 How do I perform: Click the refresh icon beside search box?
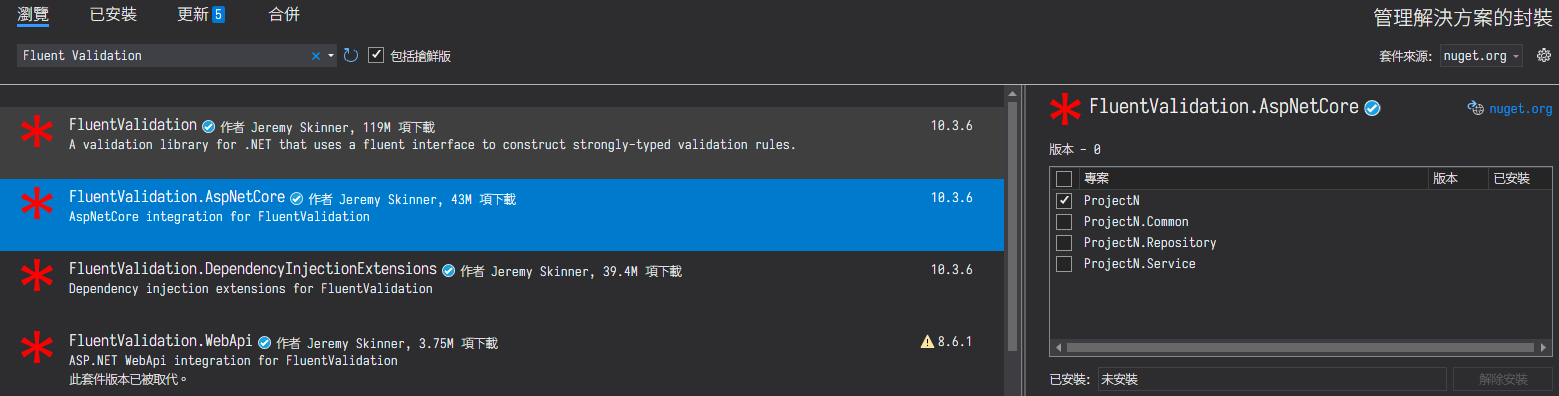pyautogui.click(x=351, y=56)
